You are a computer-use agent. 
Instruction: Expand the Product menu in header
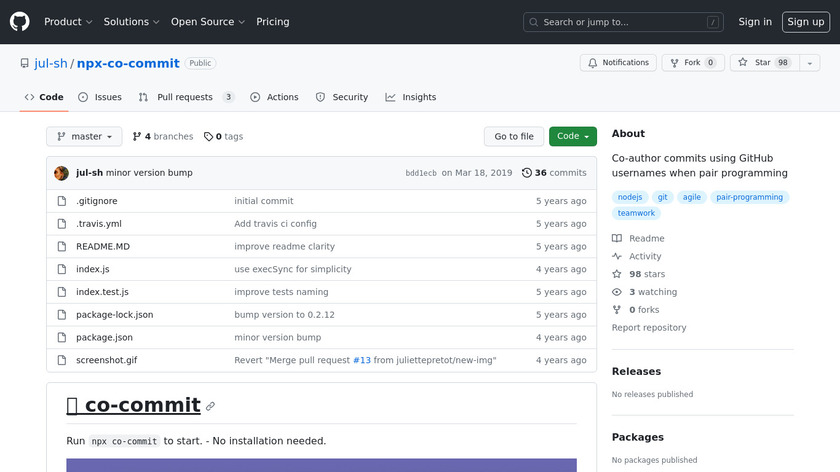[68, 22]
